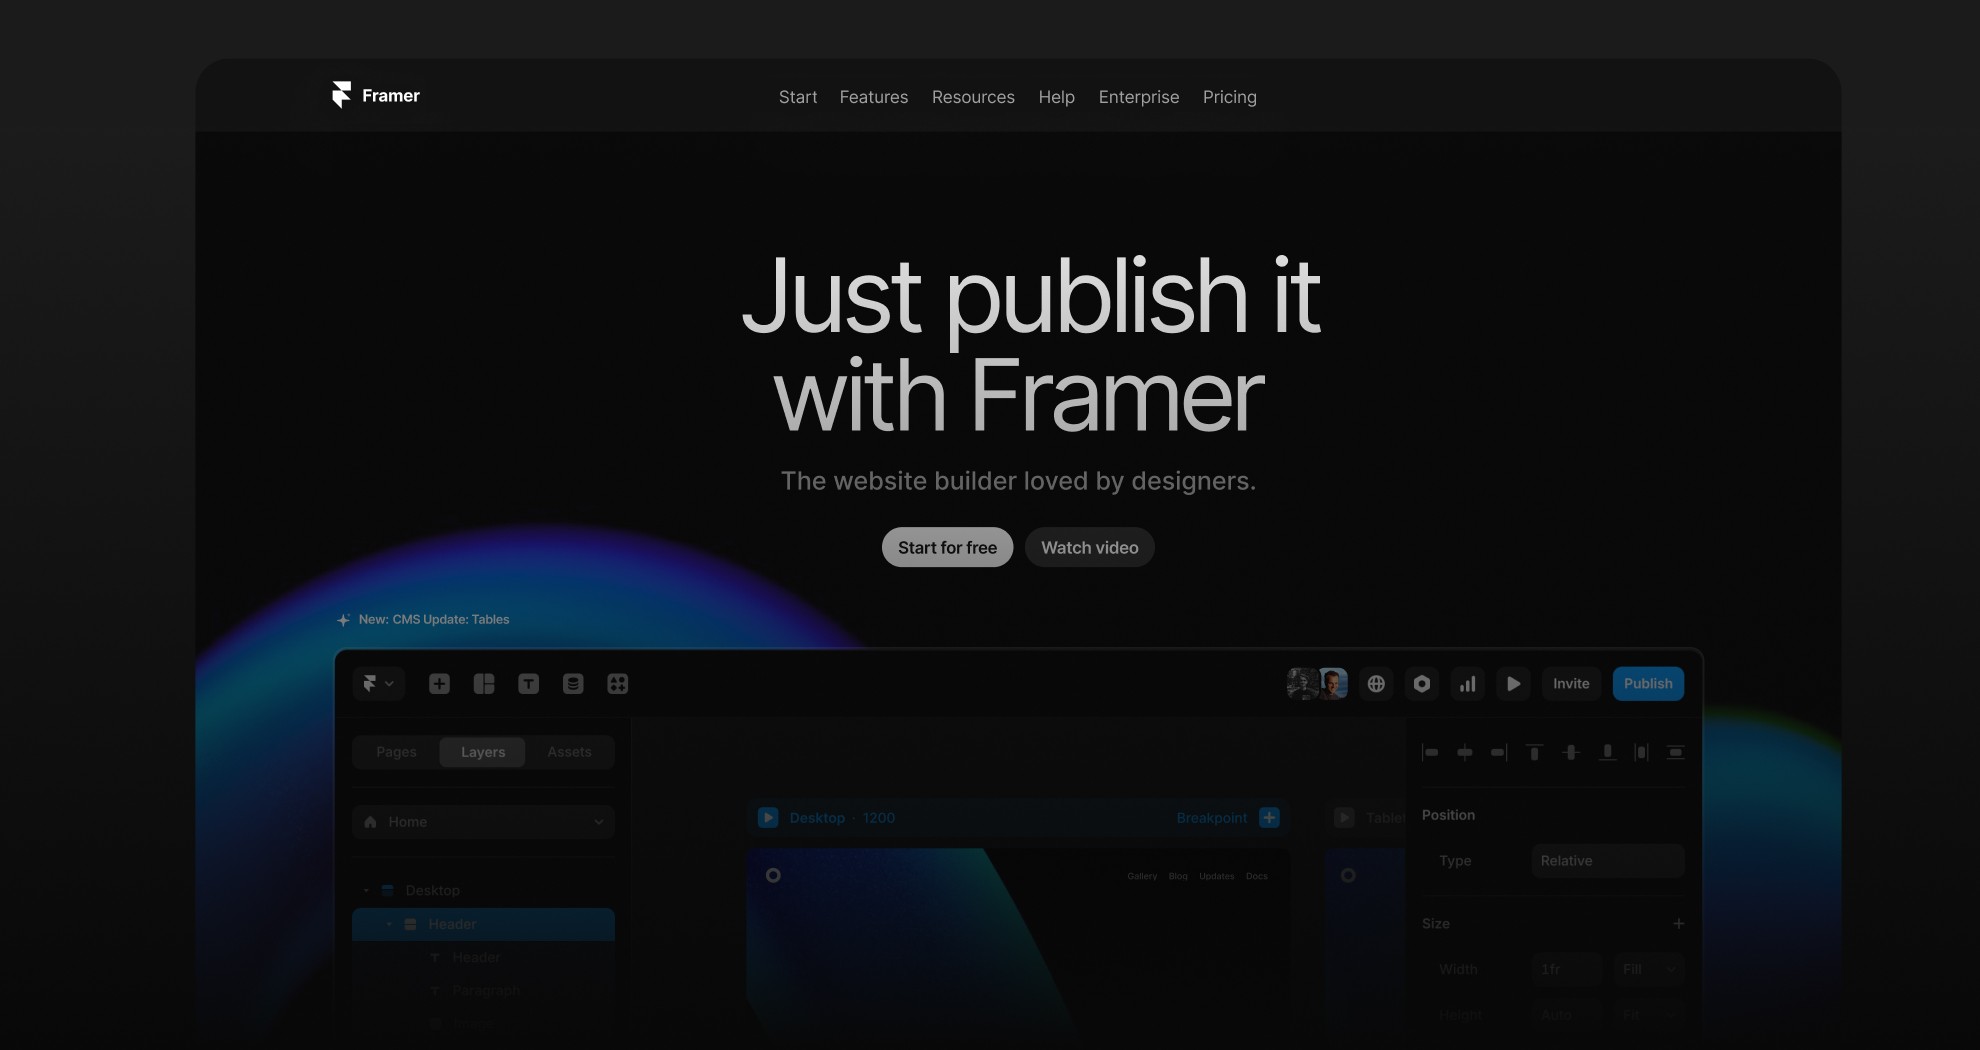The width and height of the screenshot is (1980, 1050).
Task: Collapse the selected Header layer arrow
Action: [x=389, y=924]
